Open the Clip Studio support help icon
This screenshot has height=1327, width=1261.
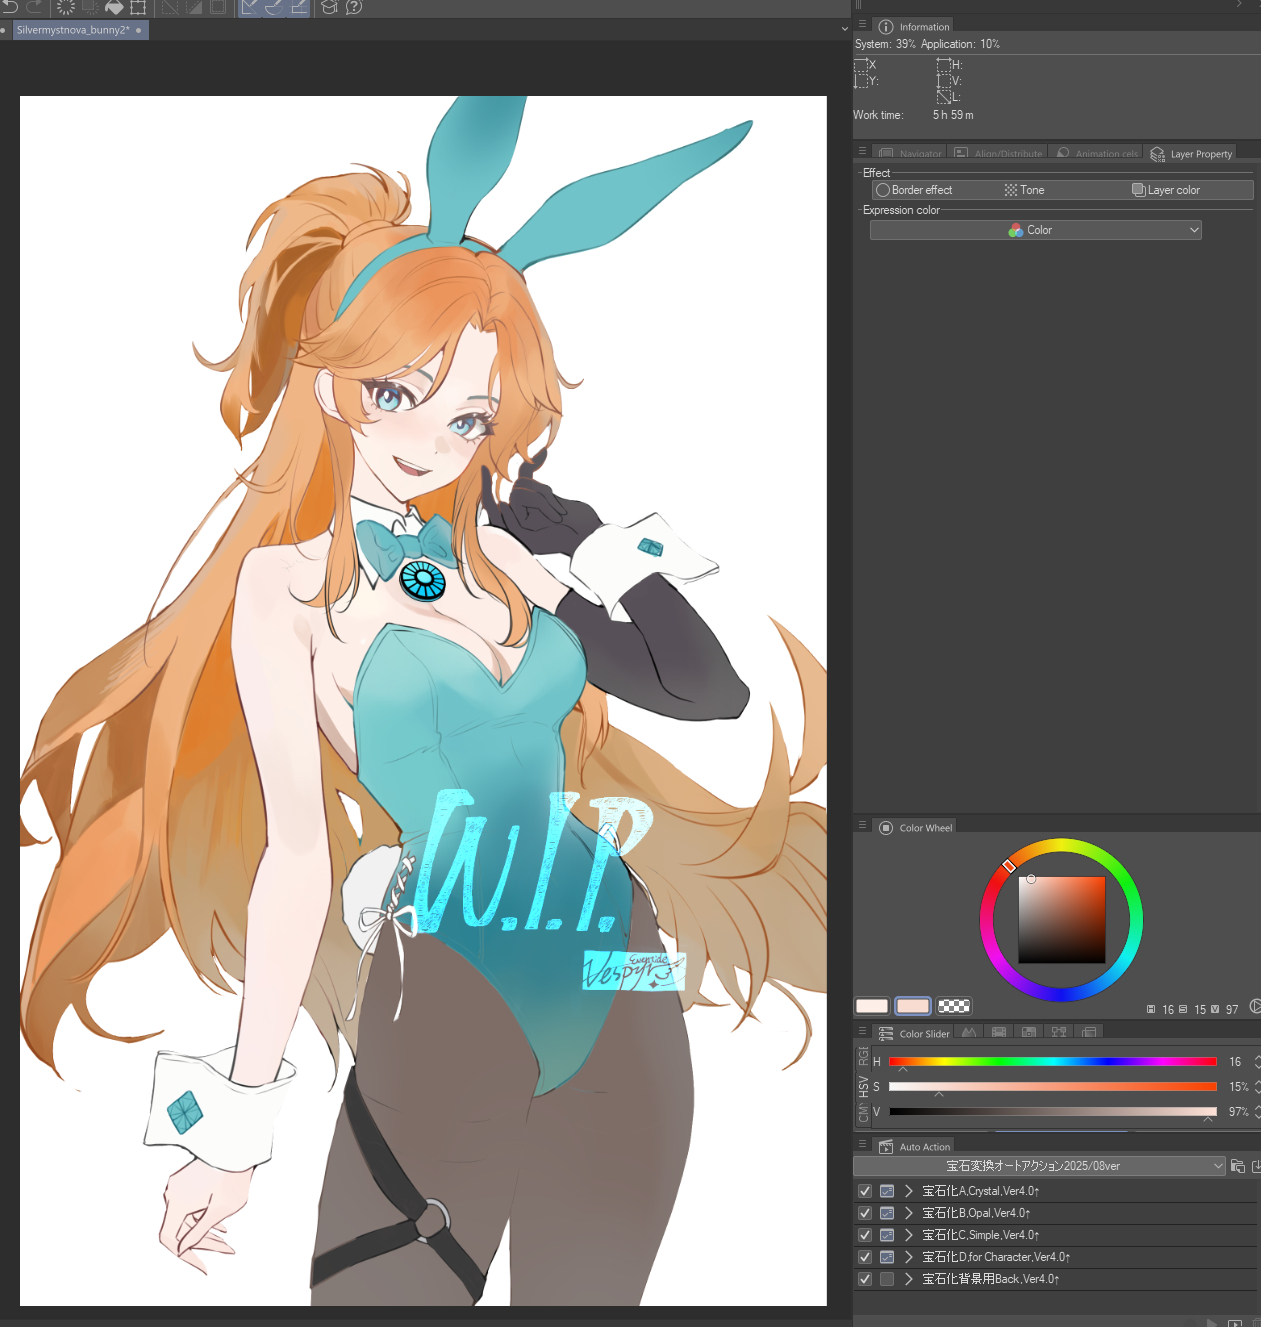[354, 7]
